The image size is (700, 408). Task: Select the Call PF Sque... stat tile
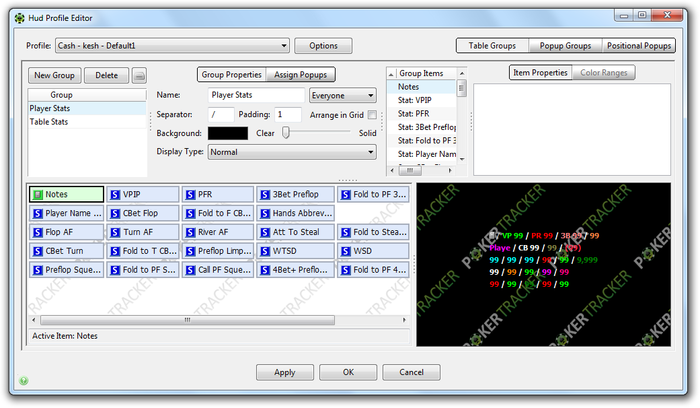pyautogui.click(x=218, y=270)
